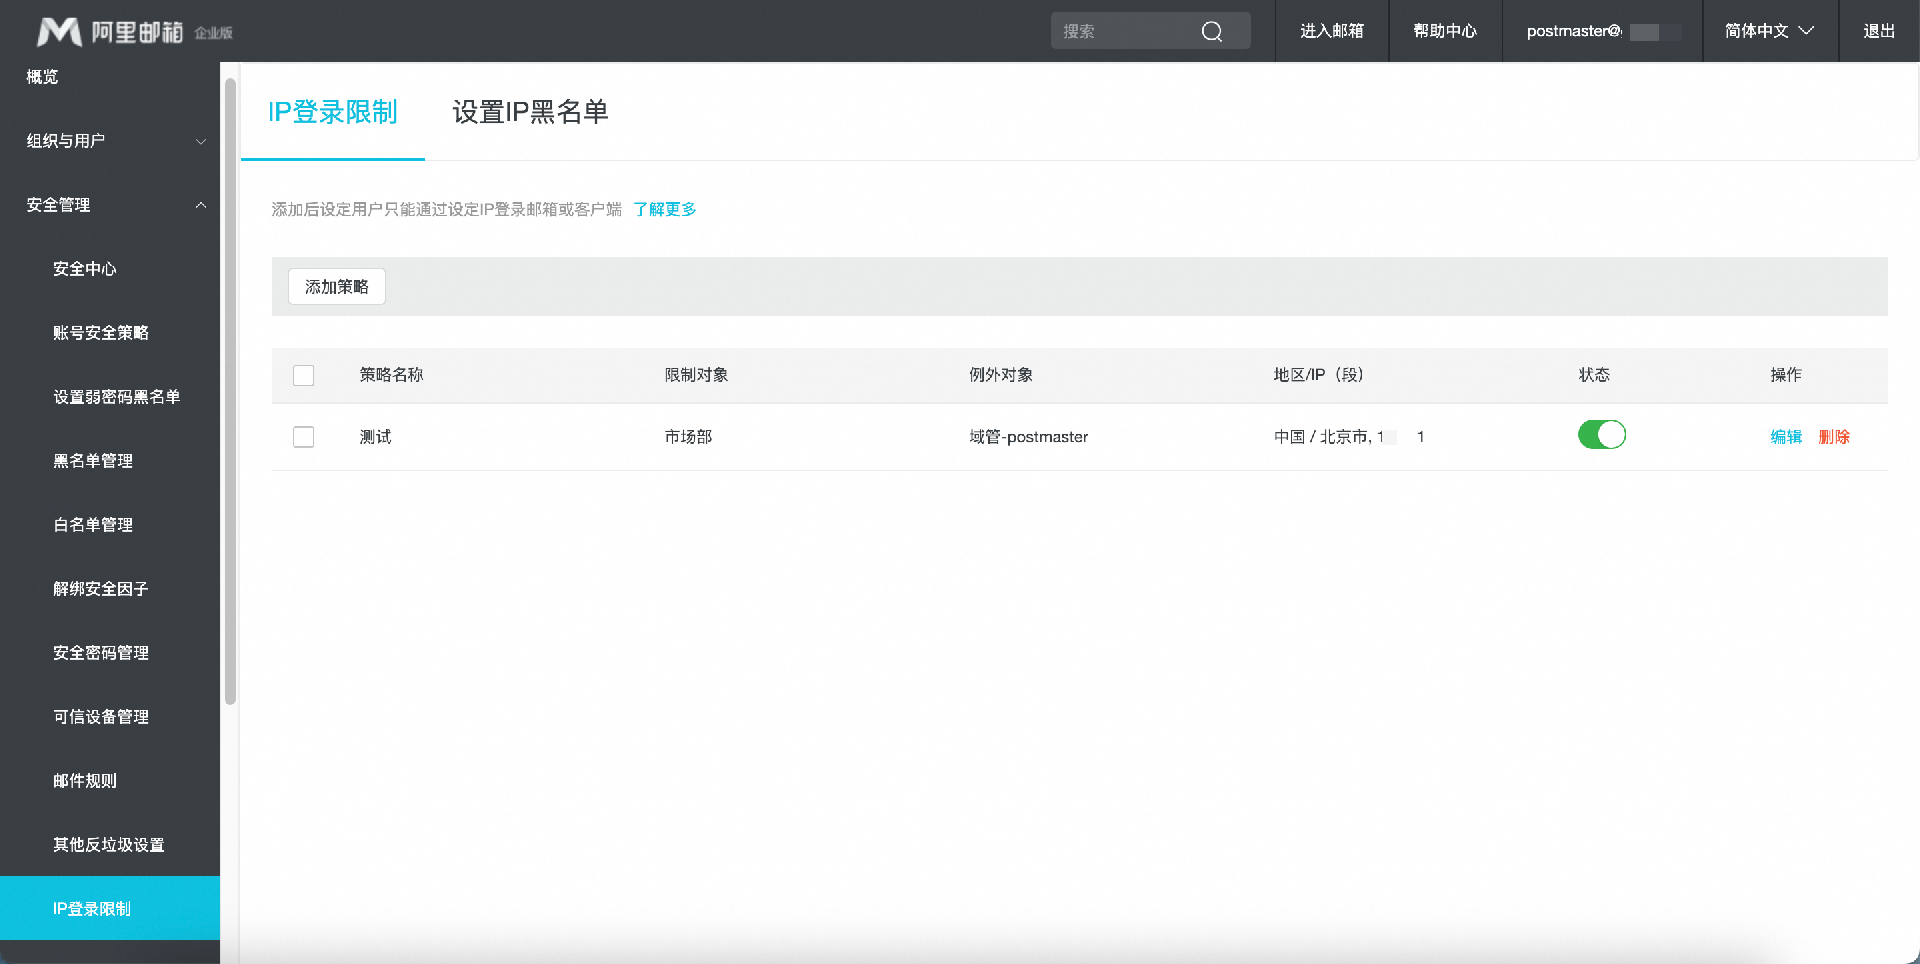Click the search magnifier icon
Screen dimensions: 1920x964
[1212, 31]
